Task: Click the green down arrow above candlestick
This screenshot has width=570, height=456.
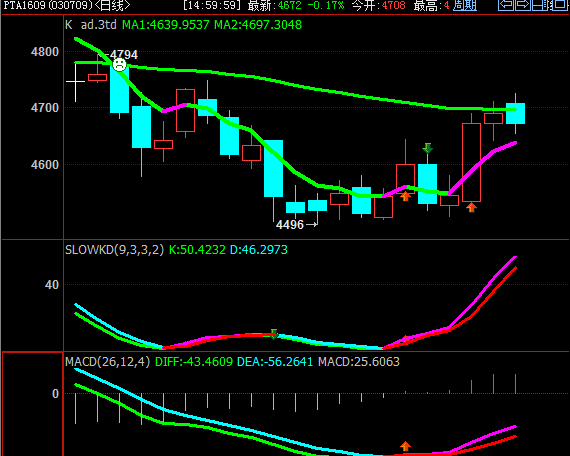Action: click(x=428, y=148)
